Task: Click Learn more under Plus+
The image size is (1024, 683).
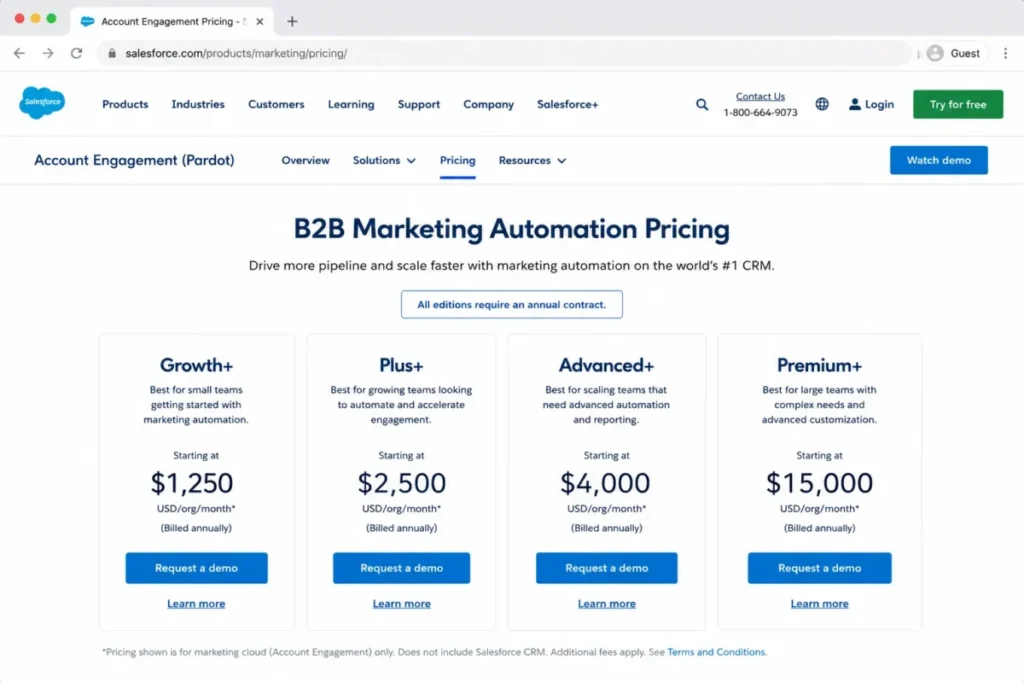Action: [402, 604]
